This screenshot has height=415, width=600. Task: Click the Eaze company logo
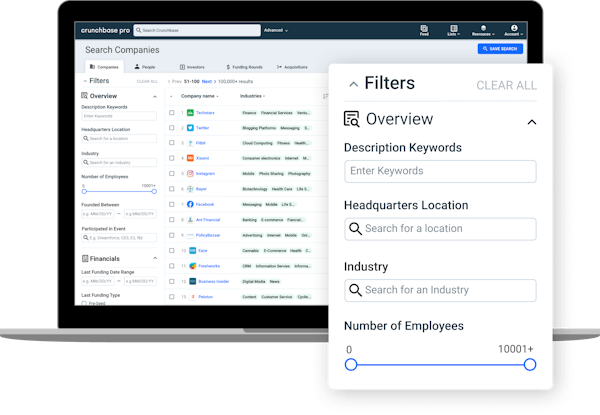pyautogui.click(x=192, y=251)
